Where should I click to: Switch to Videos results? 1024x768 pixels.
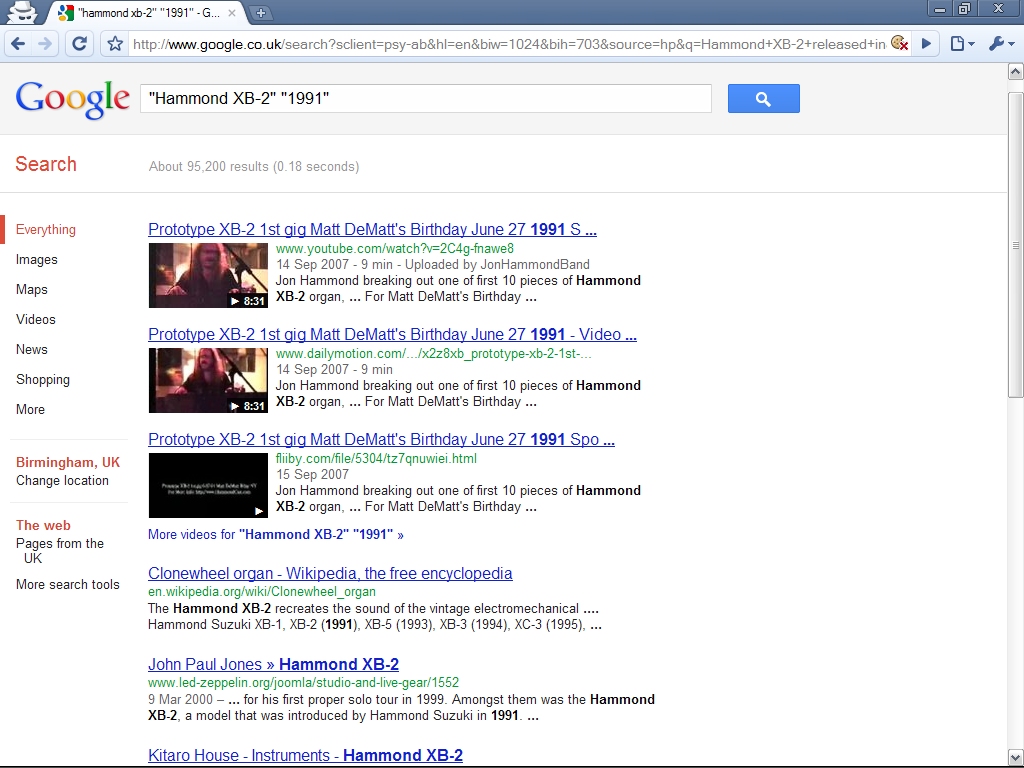click(x=35, y=319)
